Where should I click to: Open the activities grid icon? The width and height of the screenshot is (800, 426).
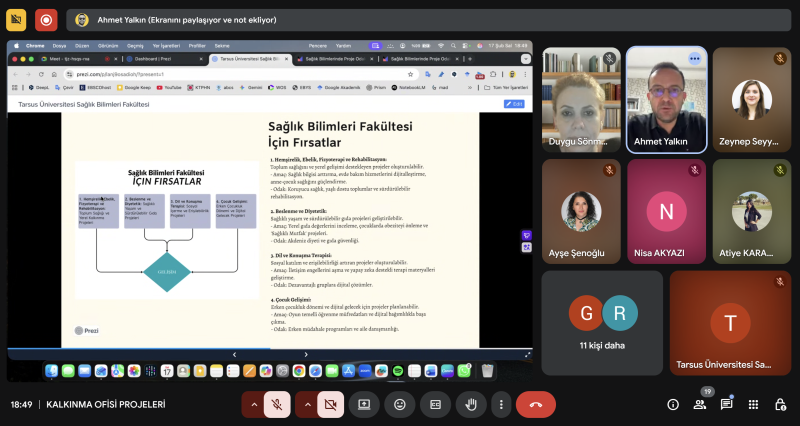pyautogui.click(x=753, y=404)
